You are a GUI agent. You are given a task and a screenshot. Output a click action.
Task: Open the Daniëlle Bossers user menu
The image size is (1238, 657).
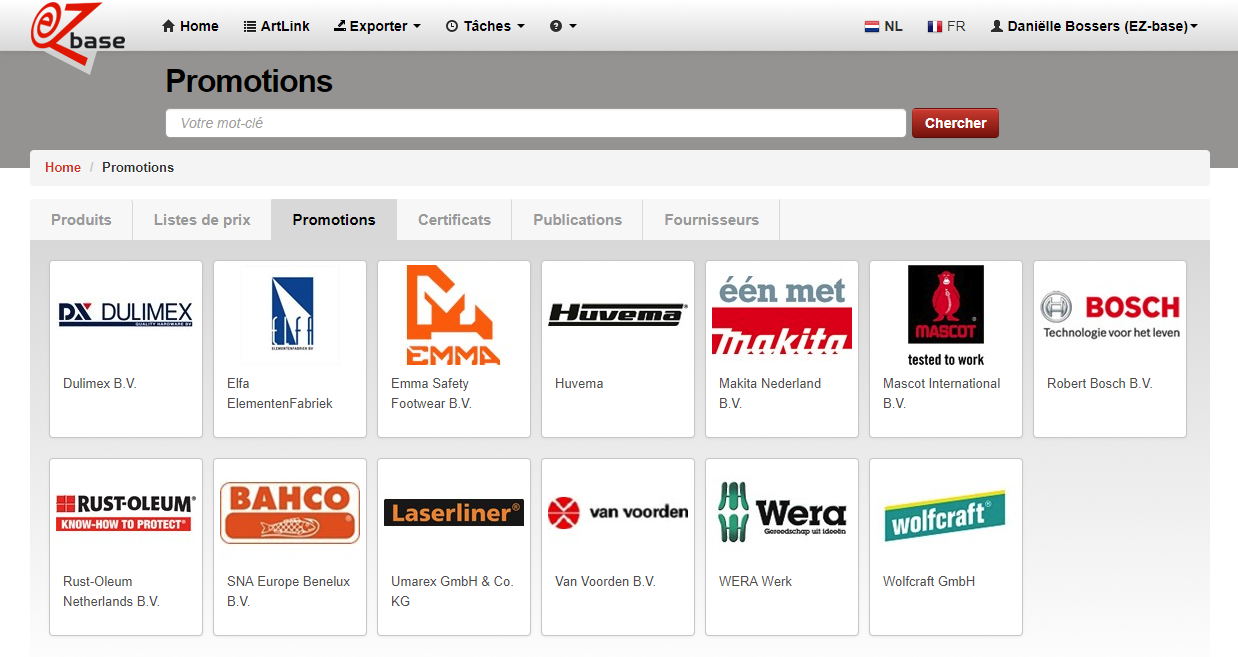pos(1094,26)
